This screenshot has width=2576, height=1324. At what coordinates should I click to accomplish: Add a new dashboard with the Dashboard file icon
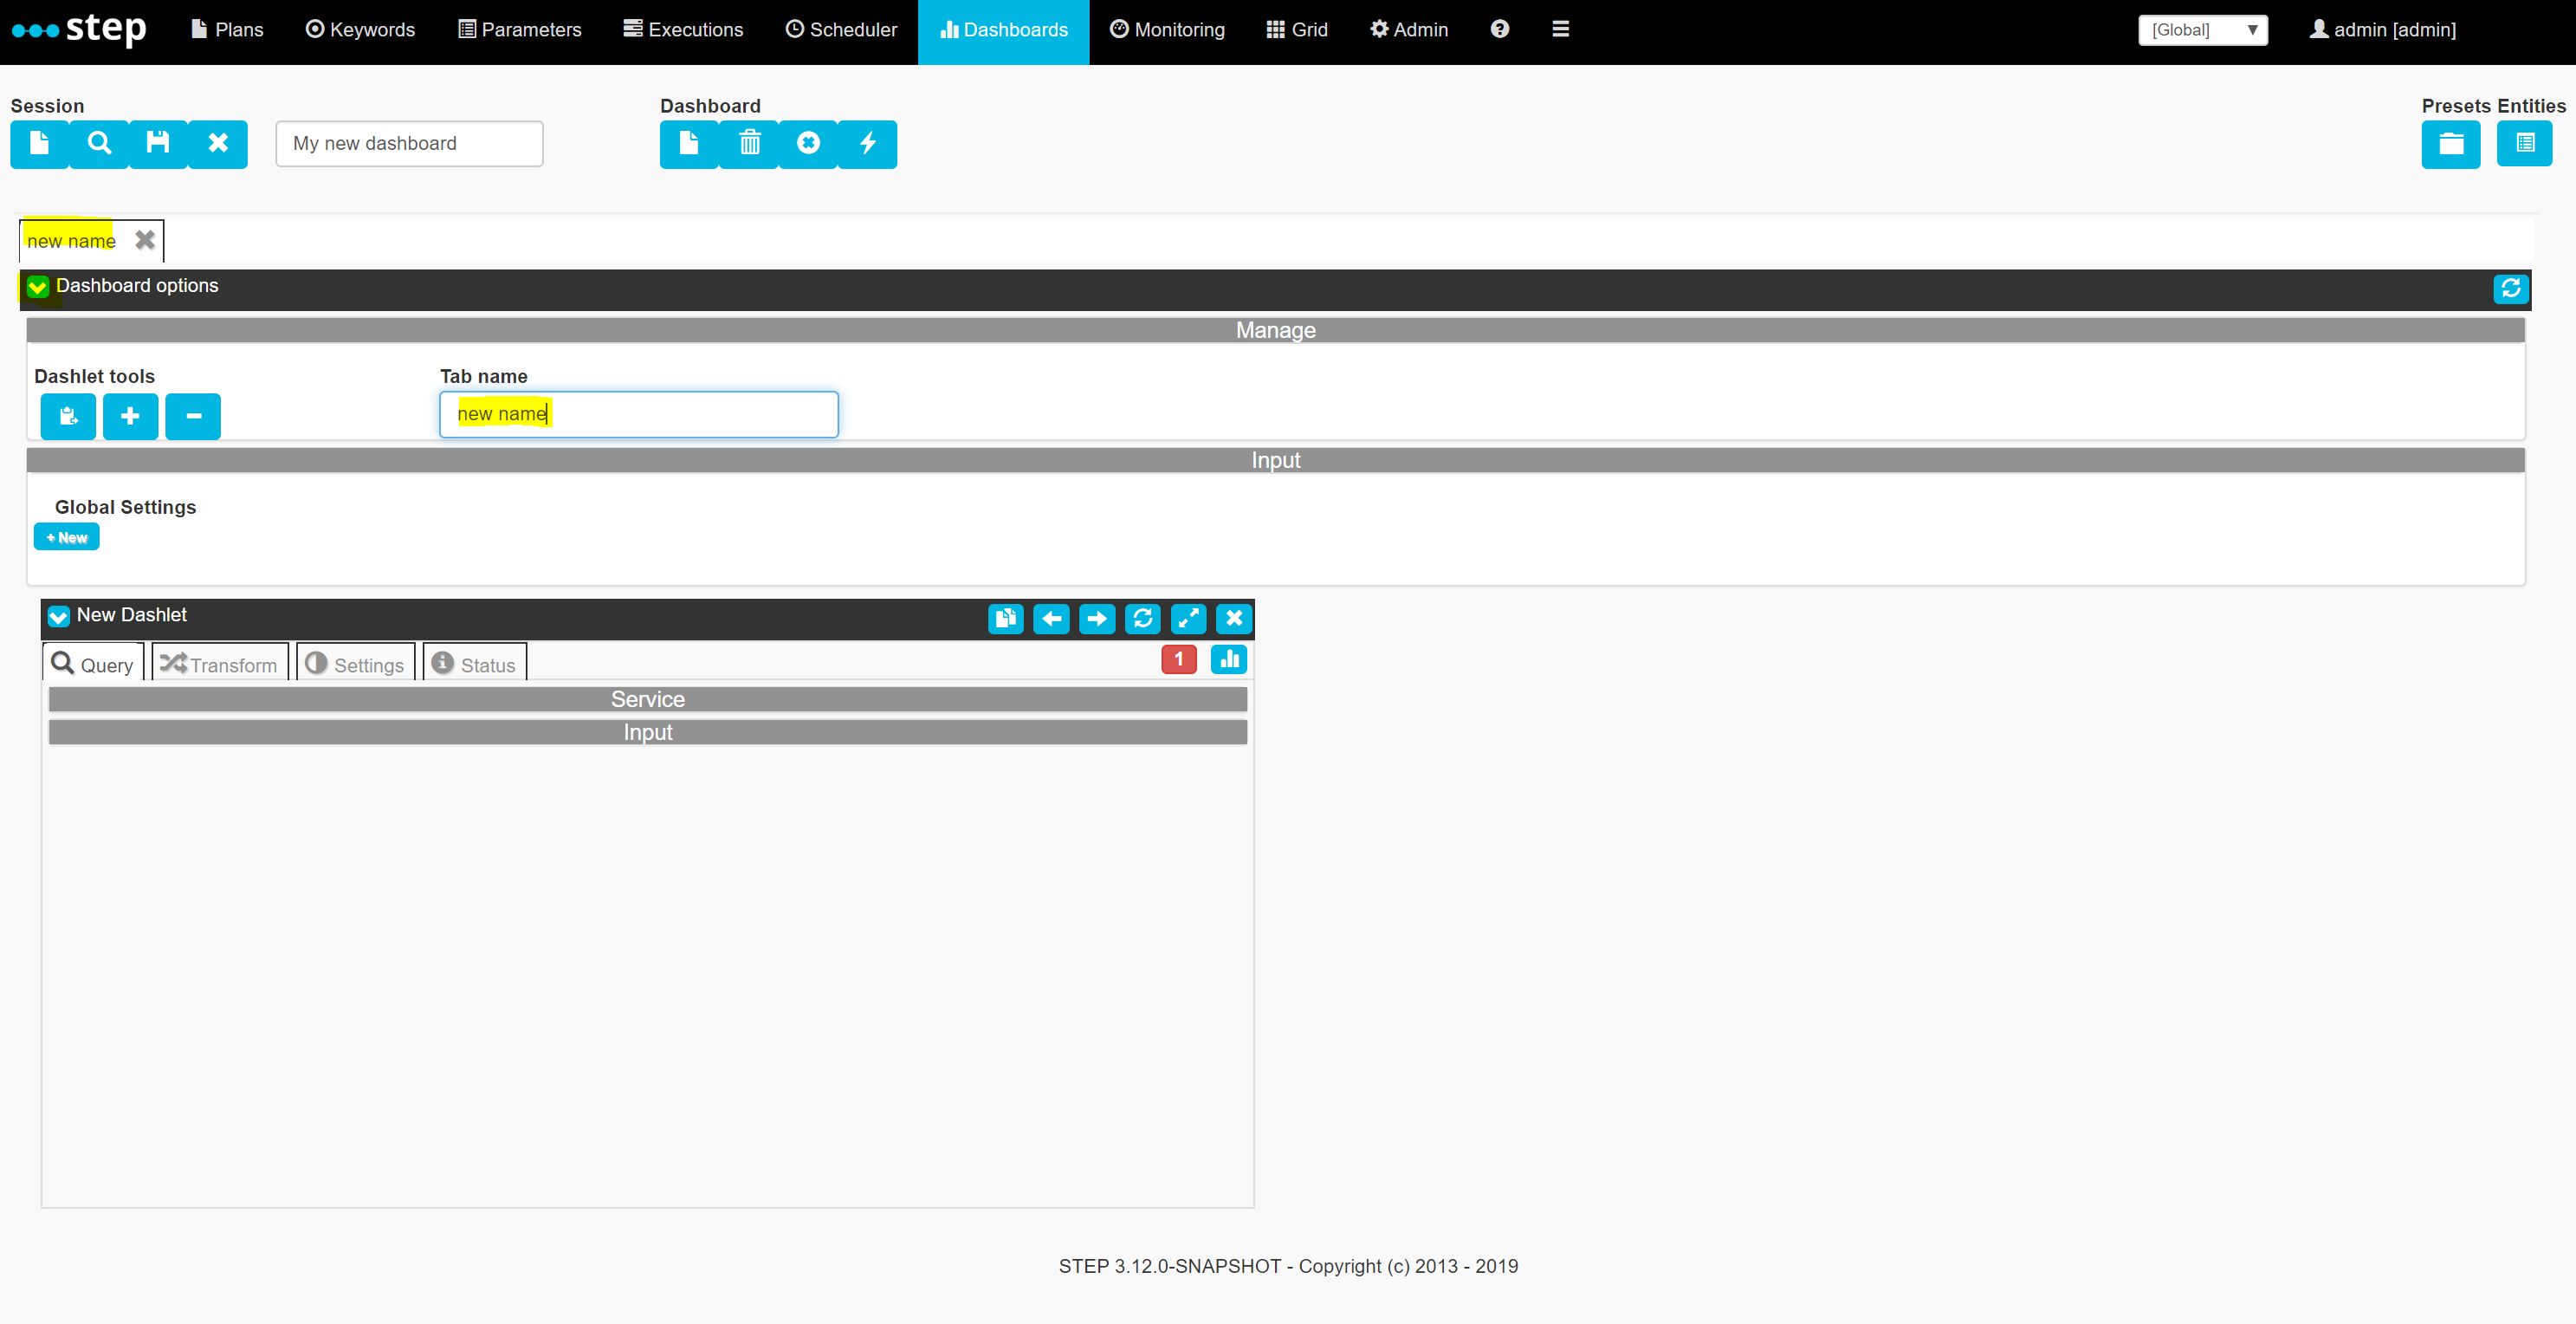(x=689, y=144)
